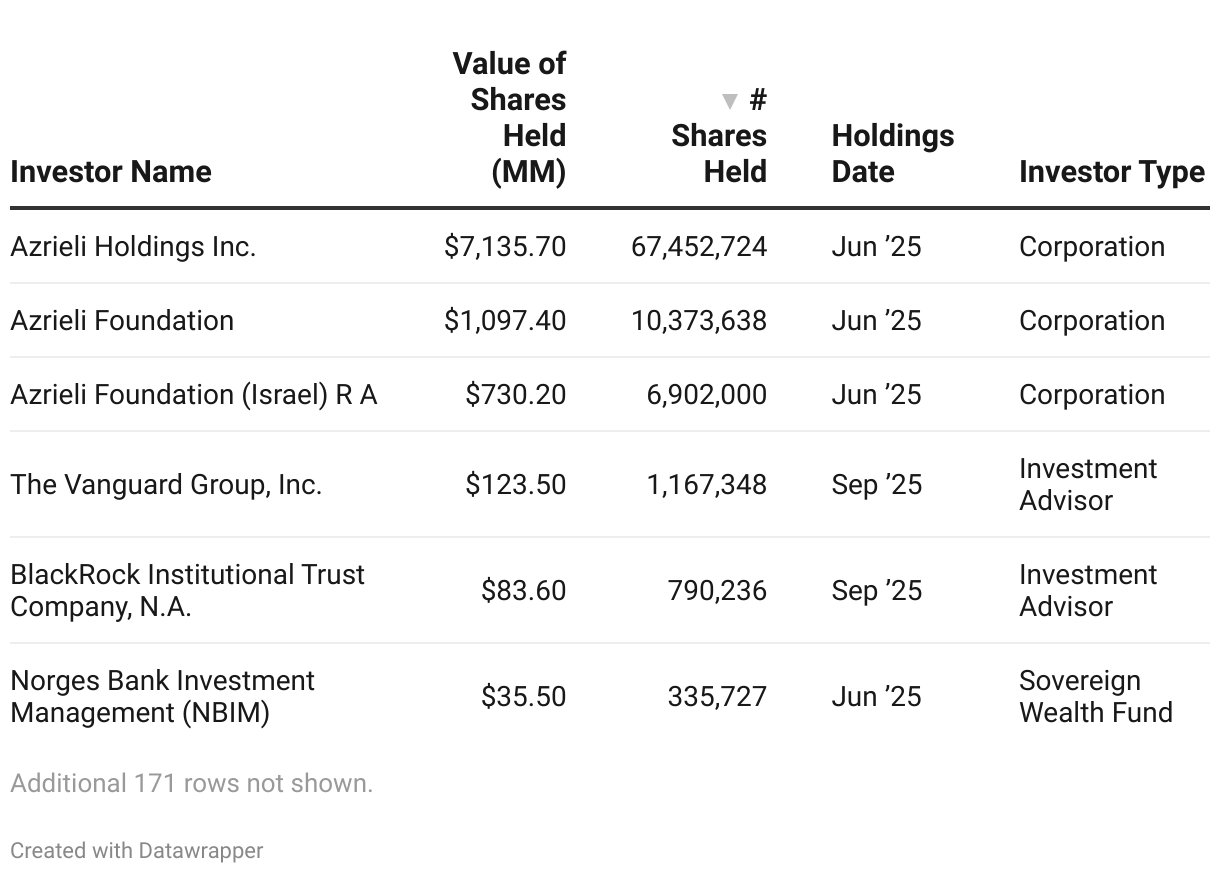Select the $35.50 value for Norges Bank
1220x874 pixels.
coord(523,697)
